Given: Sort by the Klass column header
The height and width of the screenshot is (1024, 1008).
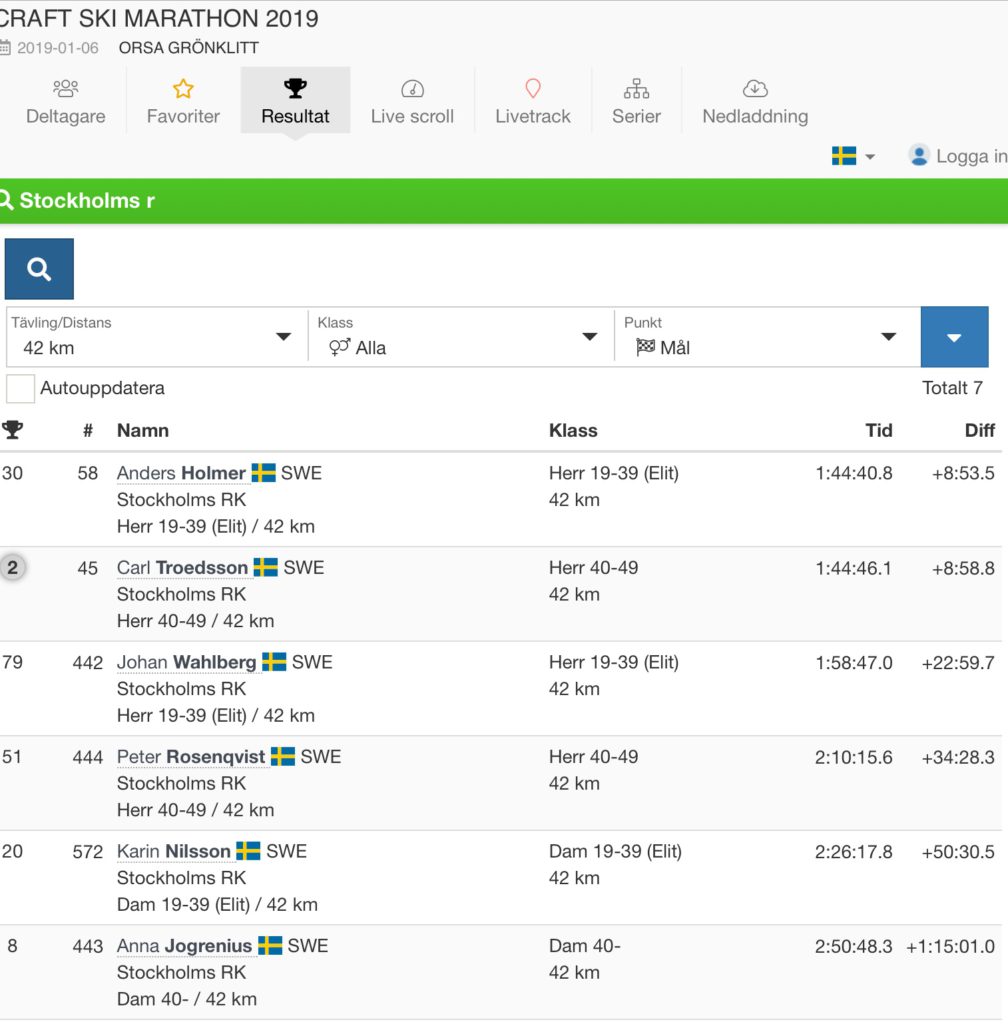Looking at the screenshot, I should (x=573, y=430).
